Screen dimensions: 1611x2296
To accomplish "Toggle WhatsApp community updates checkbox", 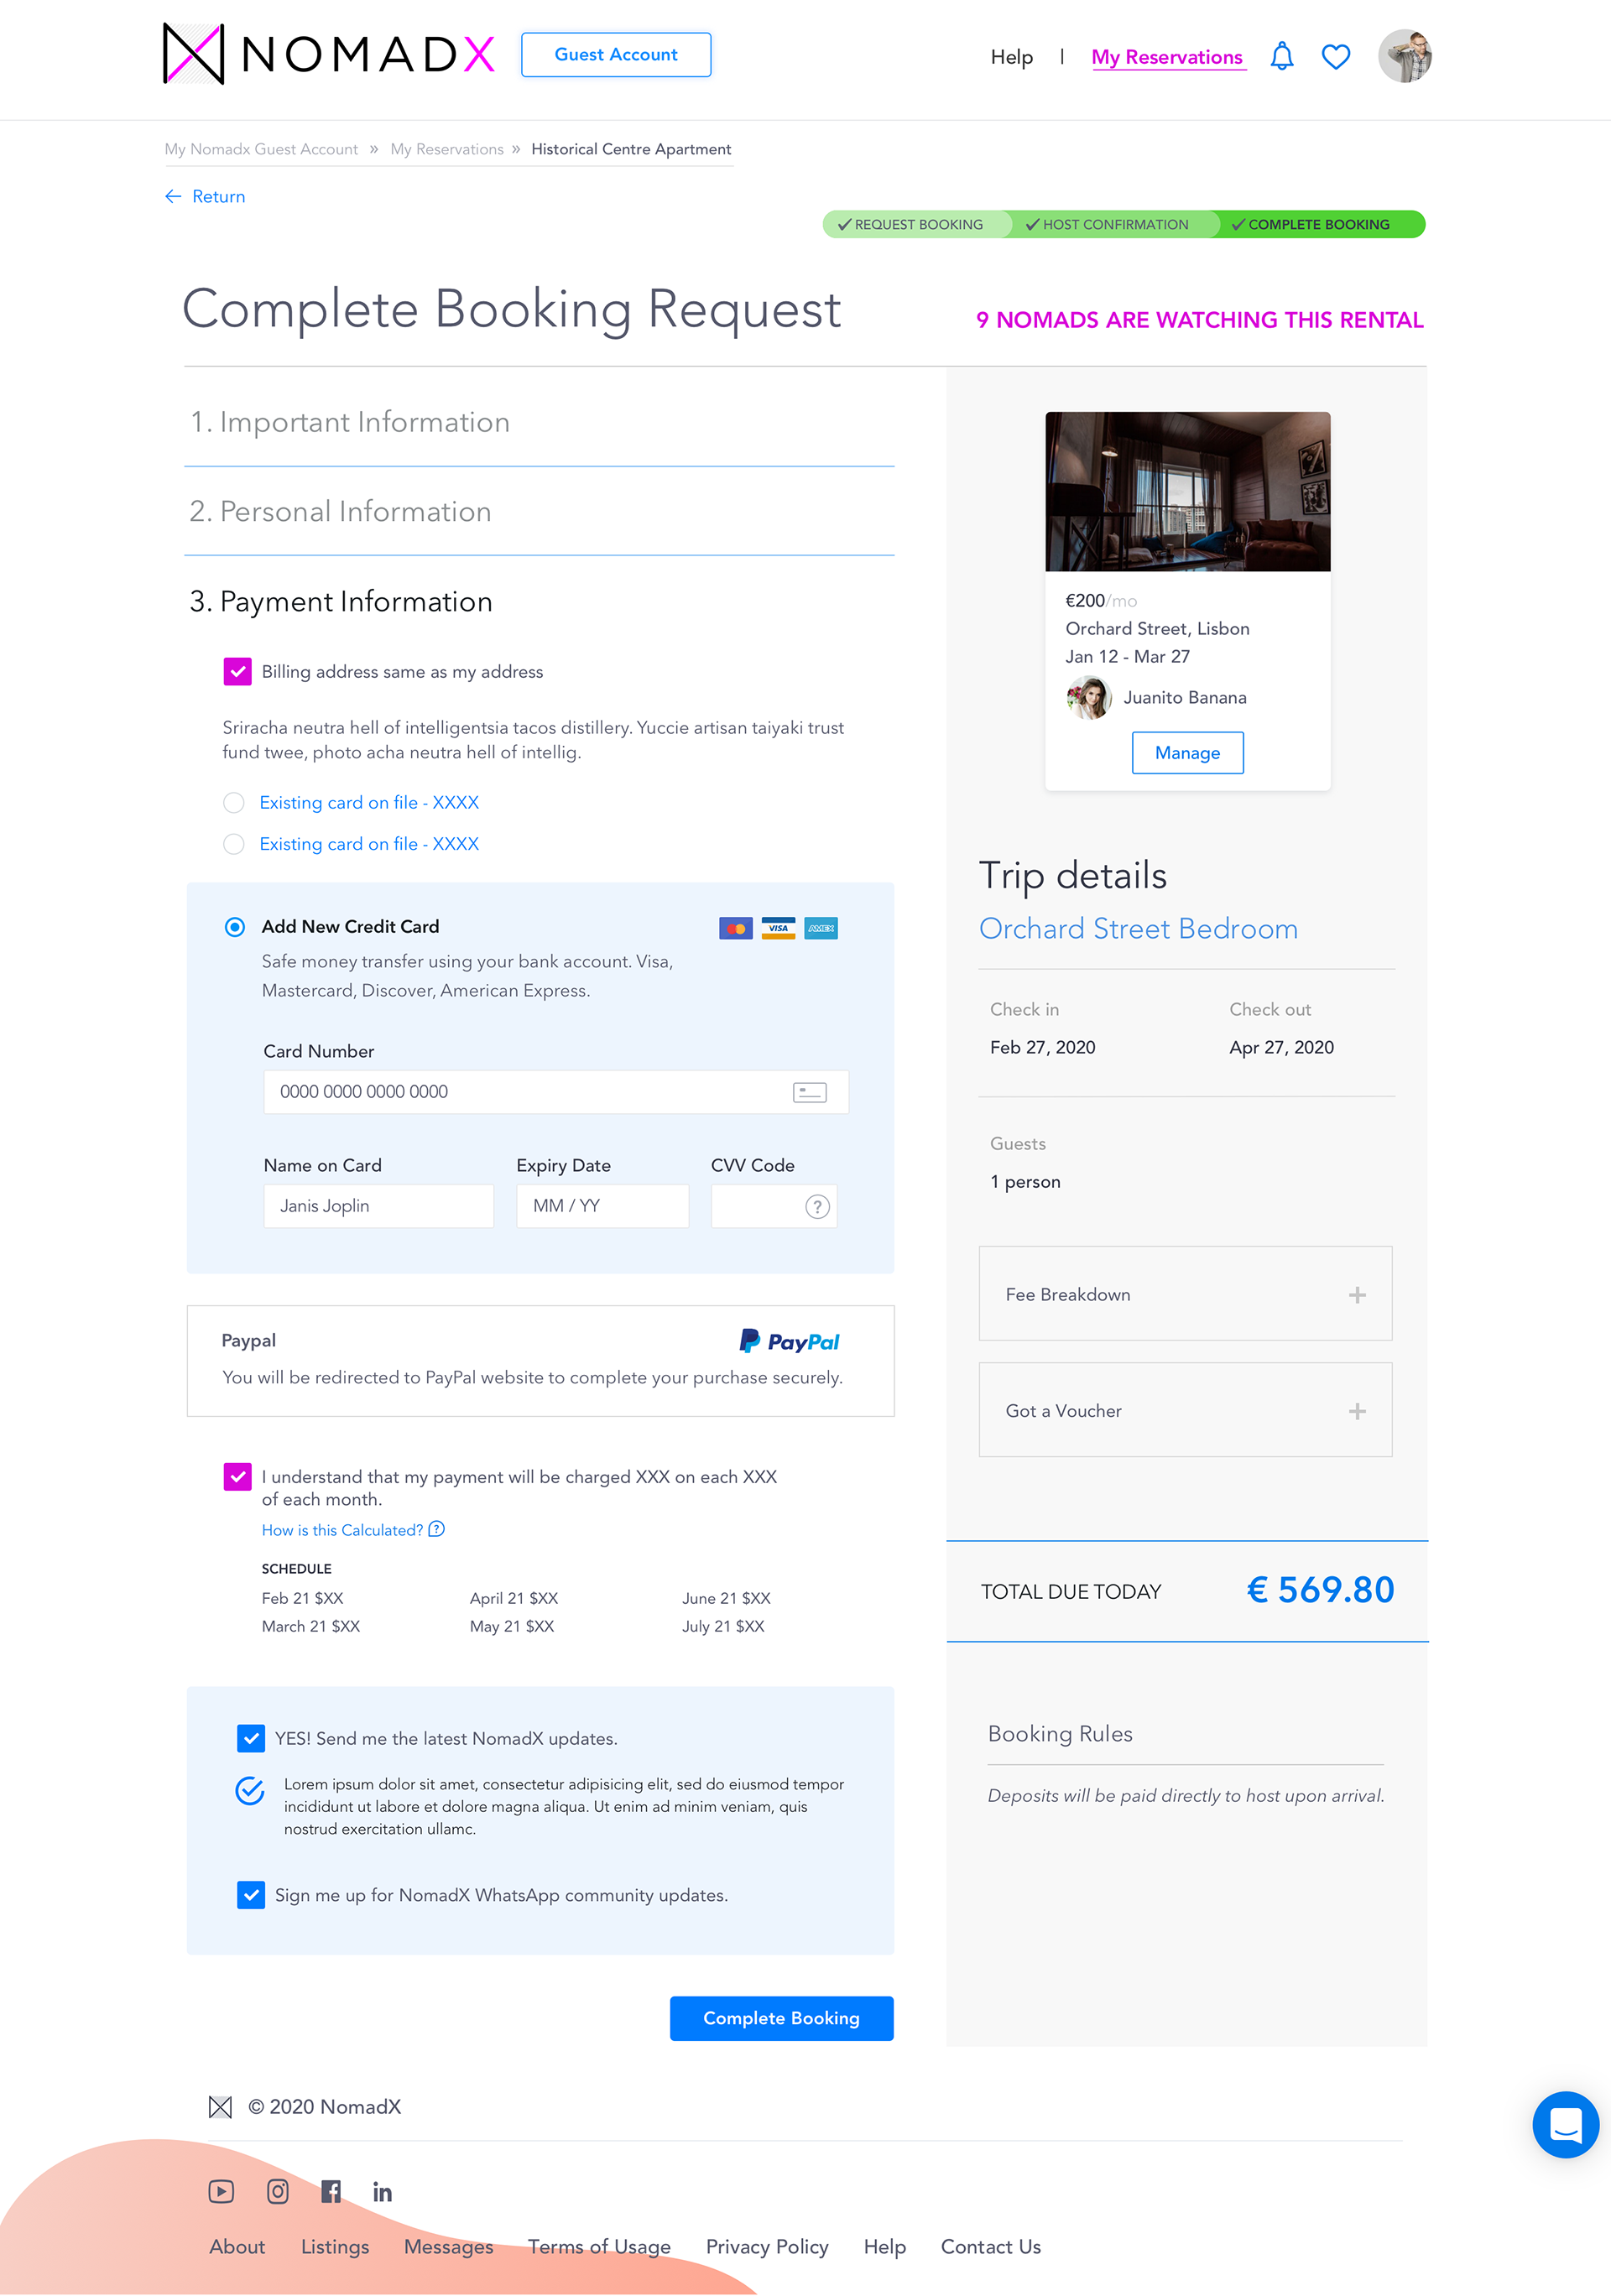I will pos(251,1895).
